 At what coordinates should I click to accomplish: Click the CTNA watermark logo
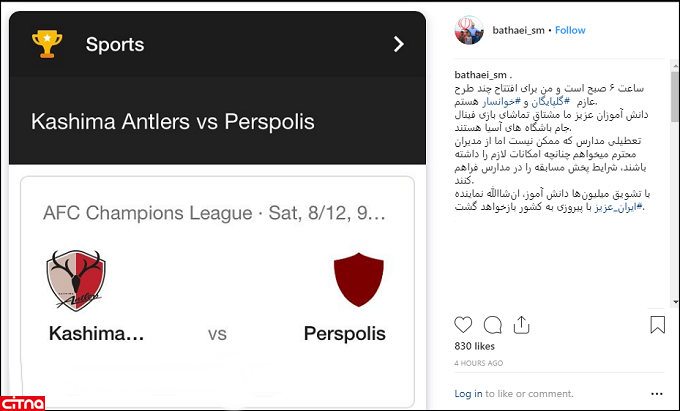(x=22, y=402)
